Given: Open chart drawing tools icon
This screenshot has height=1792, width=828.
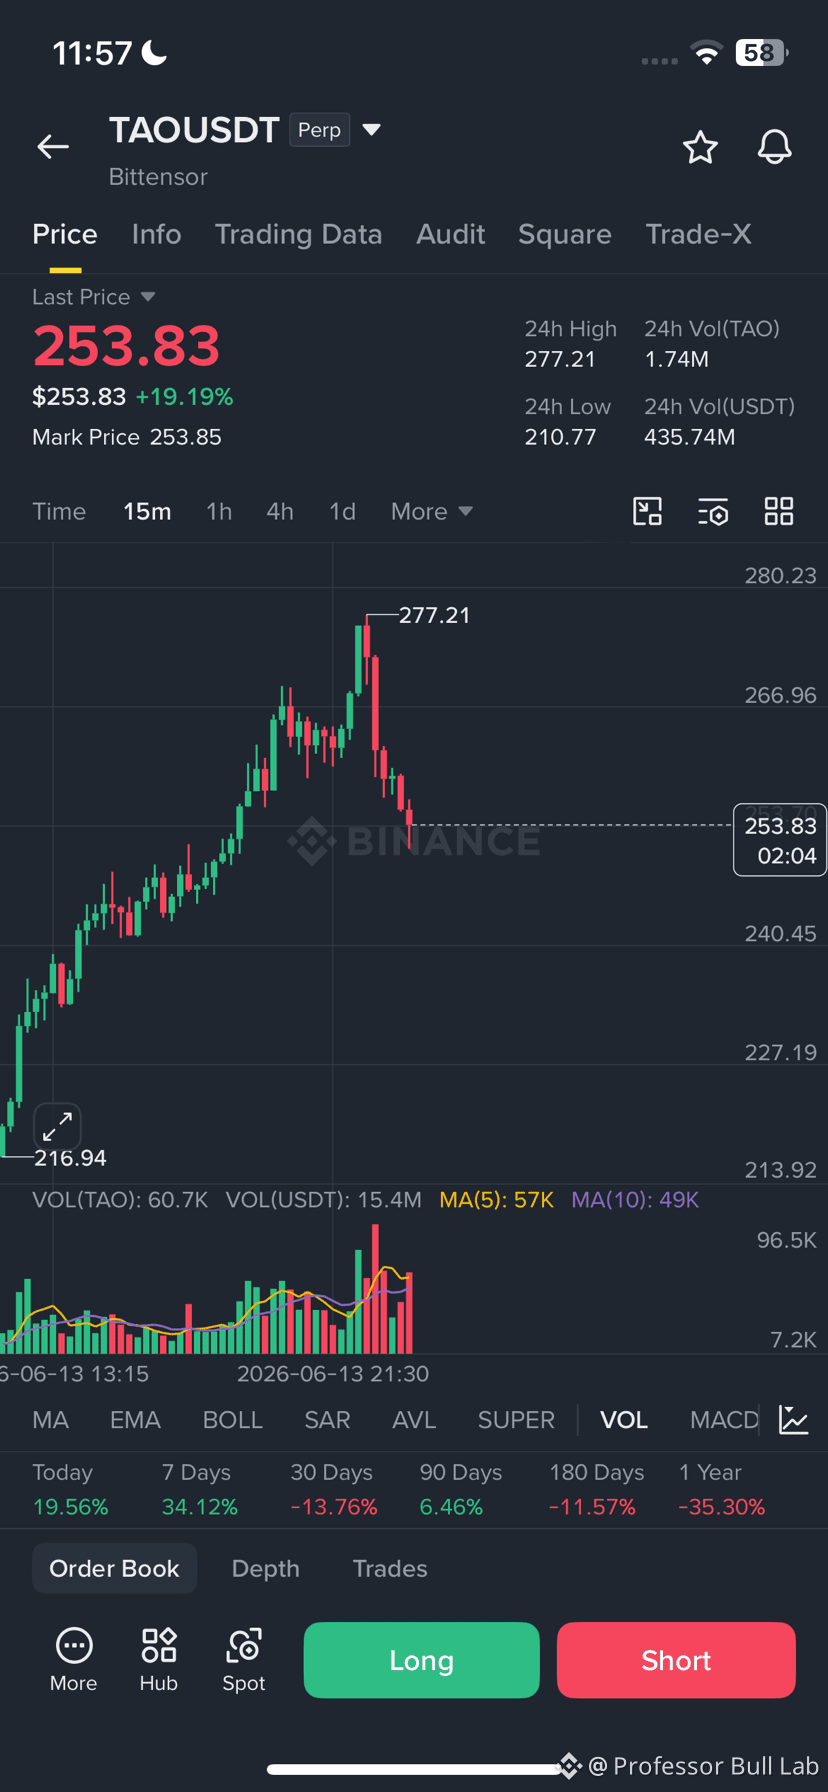Looking at the screenshot, I should 648,511.
